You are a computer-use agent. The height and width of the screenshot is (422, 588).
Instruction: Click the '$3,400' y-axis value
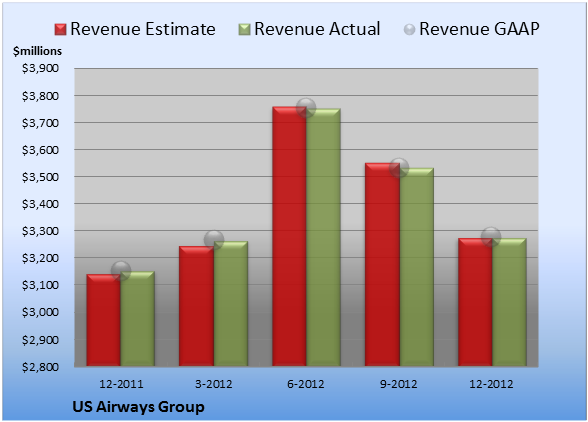pos(40,204)
